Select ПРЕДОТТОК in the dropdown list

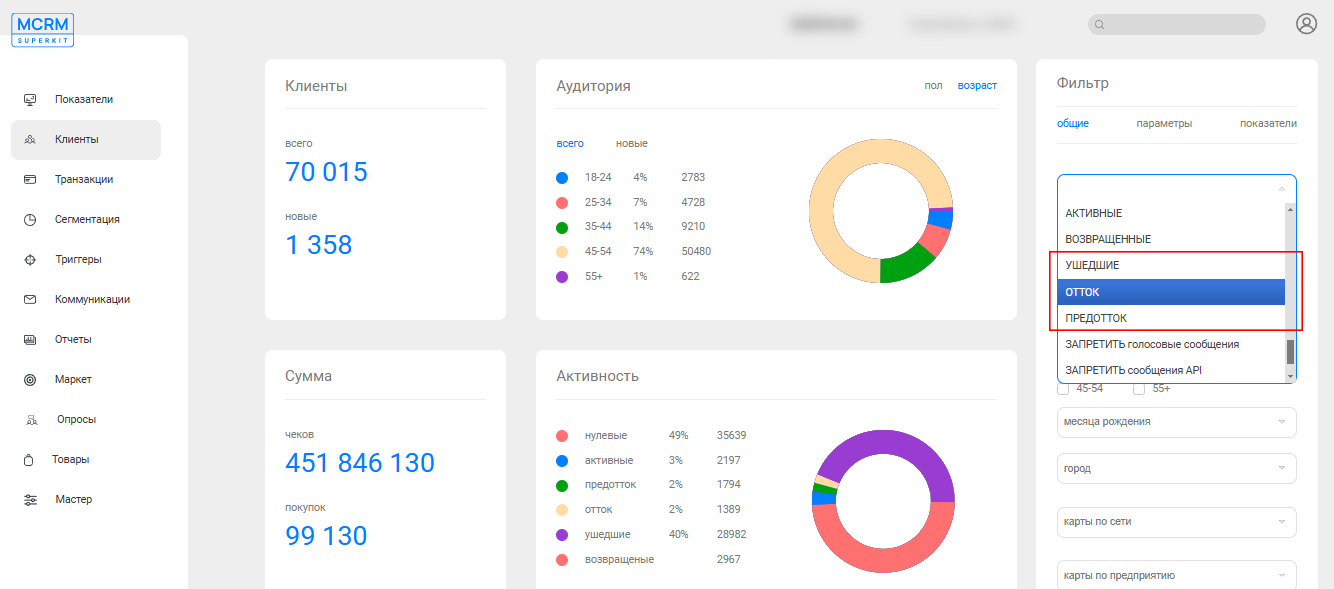pos(1171,318)
